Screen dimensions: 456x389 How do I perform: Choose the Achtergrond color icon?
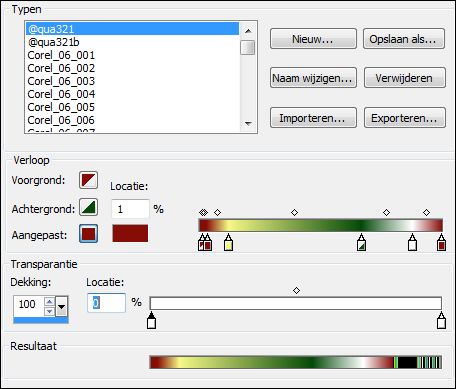click(x=88, y=207)
